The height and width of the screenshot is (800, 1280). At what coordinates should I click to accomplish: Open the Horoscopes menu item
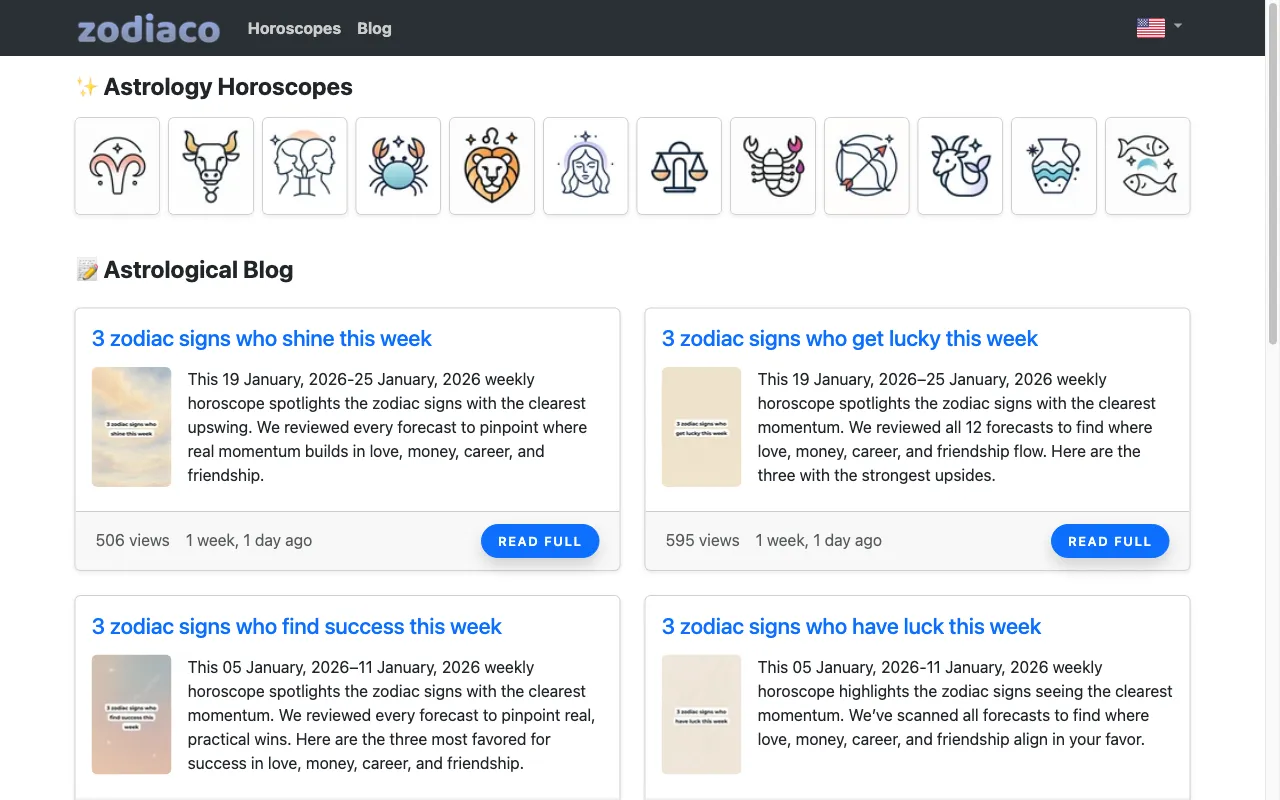coord(294,28)
